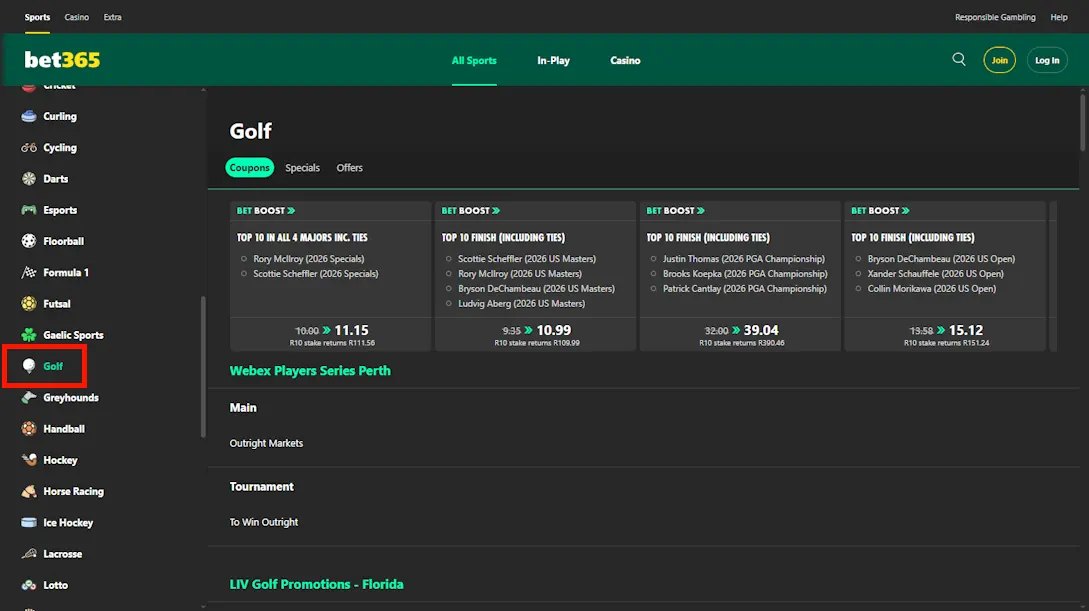Open the Esports section icon
The height and width of the screenshot is (611, 1089).
pyautogui.click(x=29, y=209)
